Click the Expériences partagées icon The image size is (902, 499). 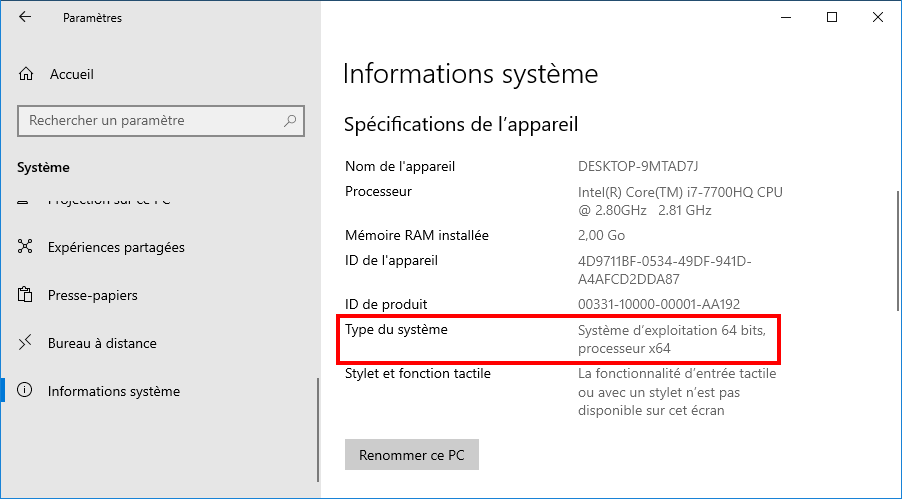click(x=27, y=247)
